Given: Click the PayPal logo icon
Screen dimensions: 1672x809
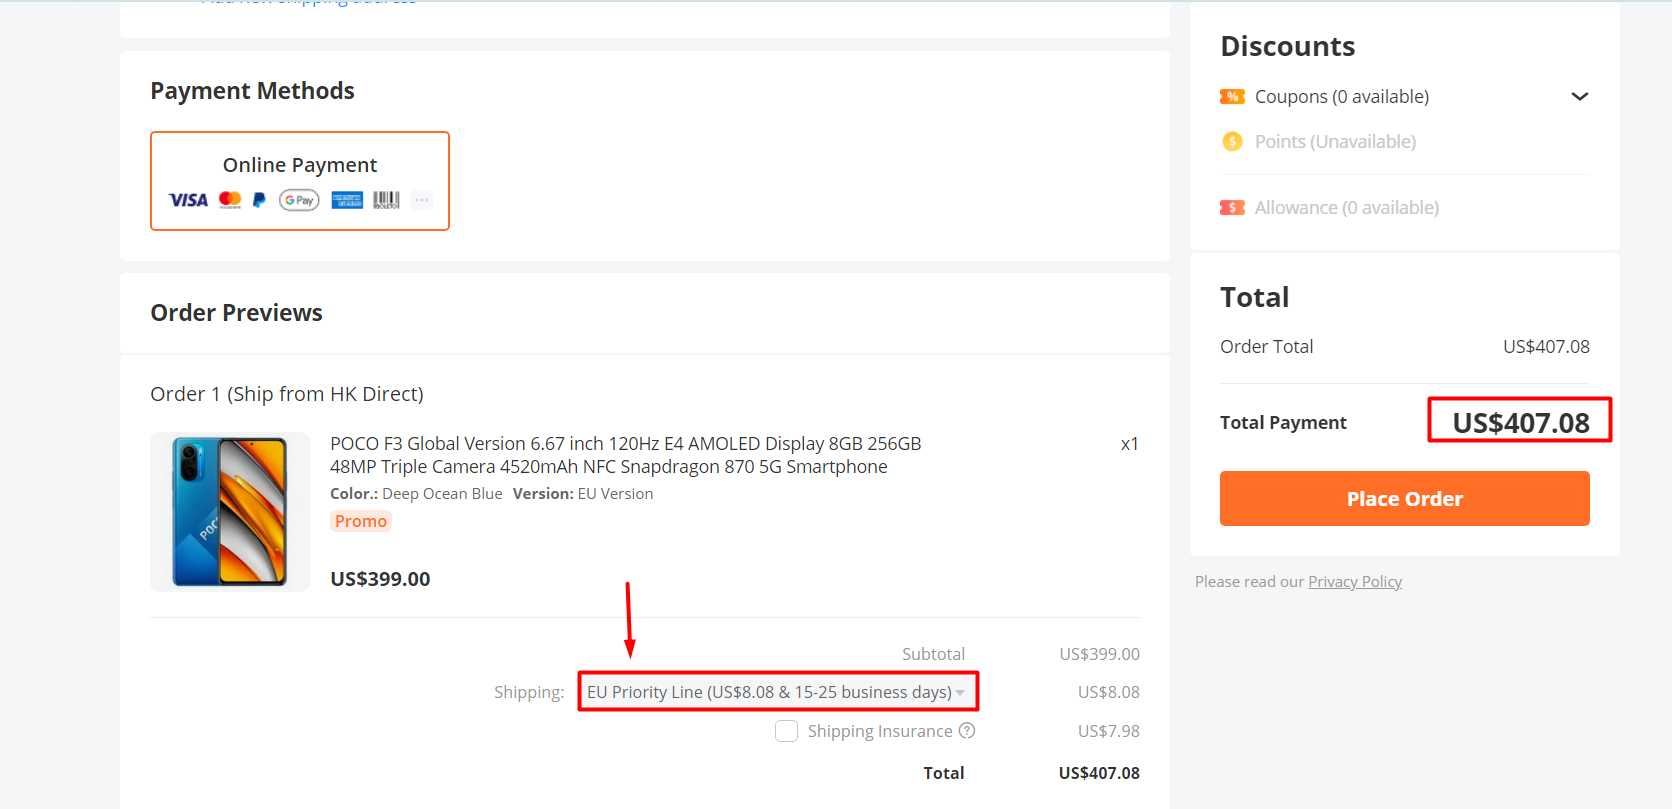Looking at the screenshot, I should pyautogui.click(x=259, y=200).
